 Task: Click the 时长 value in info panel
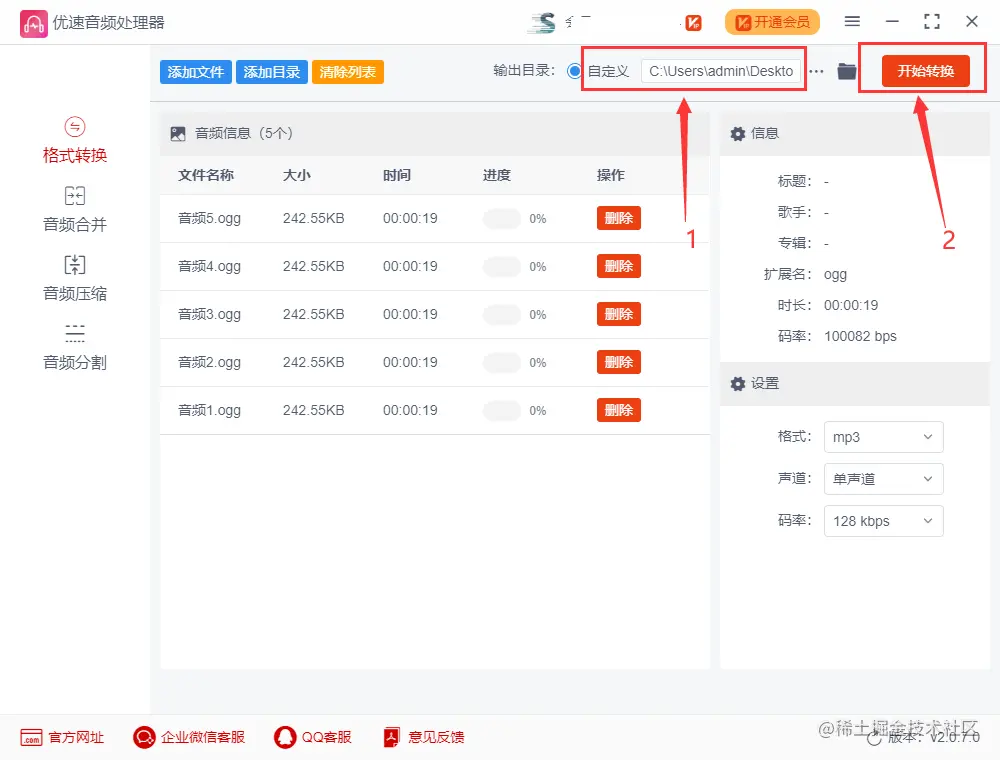pyautogui.click(x=851, y=305)
